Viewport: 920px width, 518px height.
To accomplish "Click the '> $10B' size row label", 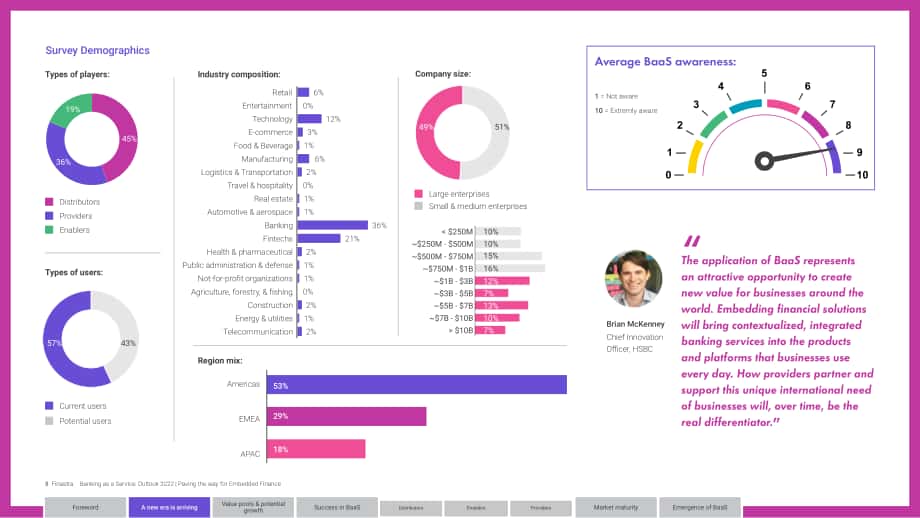I will click(461, 331).
